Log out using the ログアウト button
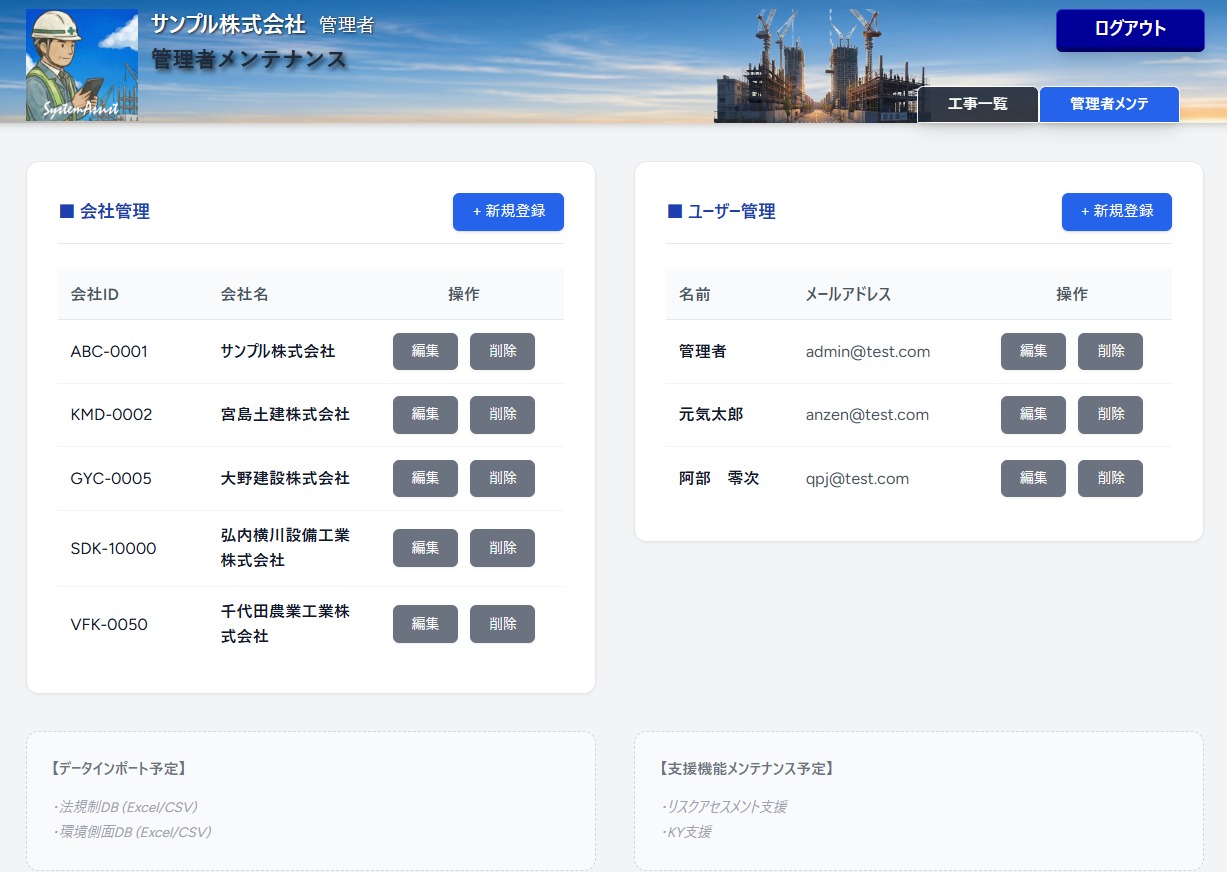The height and width of the screenshot is (872, 1227). 1130,30
